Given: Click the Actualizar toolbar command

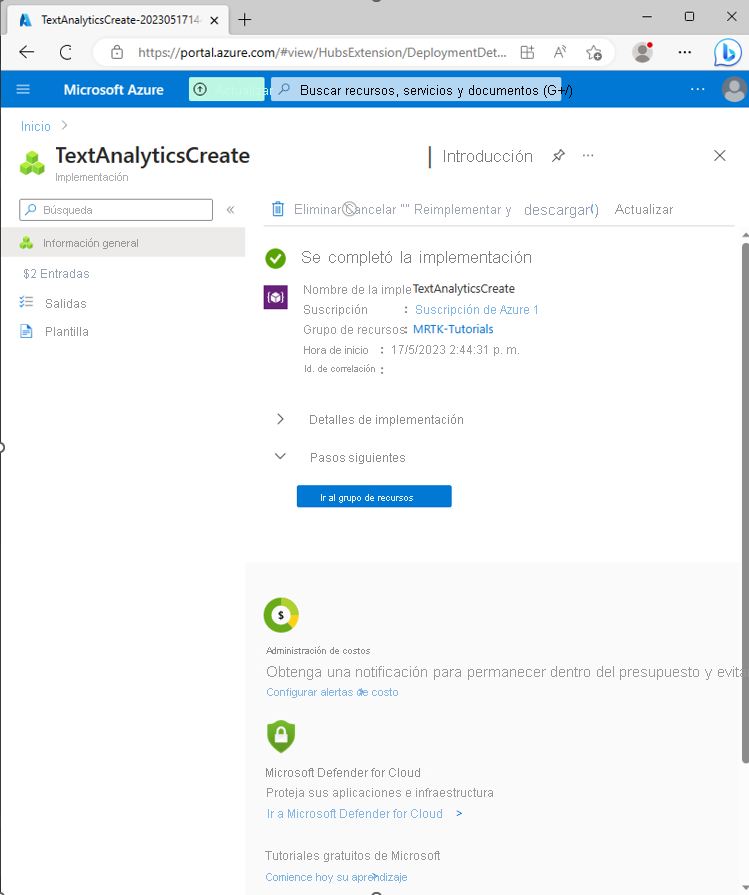Looking at the screenshot, I should 644,209.
